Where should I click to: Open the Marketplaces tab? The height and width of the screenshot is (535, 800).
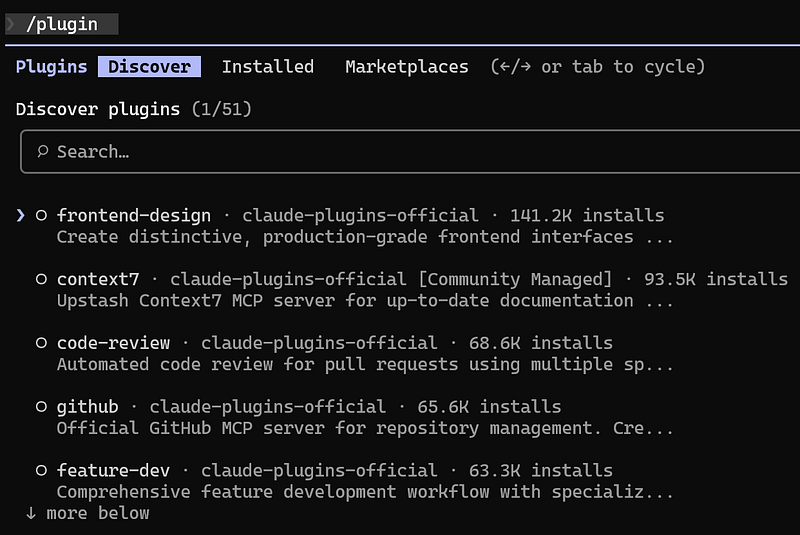click(406, 67)
